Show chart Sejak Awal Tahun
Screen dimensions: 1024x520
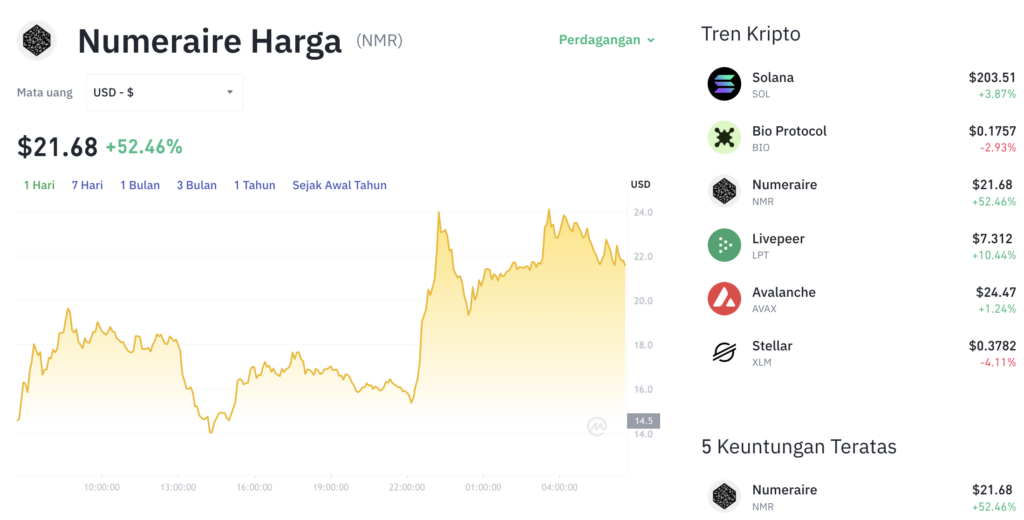click(339, 185)
